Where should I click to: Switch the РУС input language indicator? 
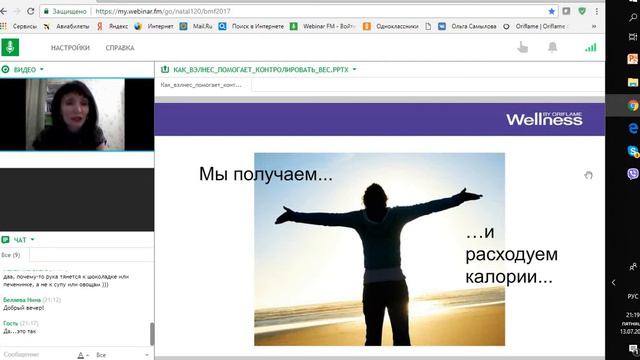633,296
